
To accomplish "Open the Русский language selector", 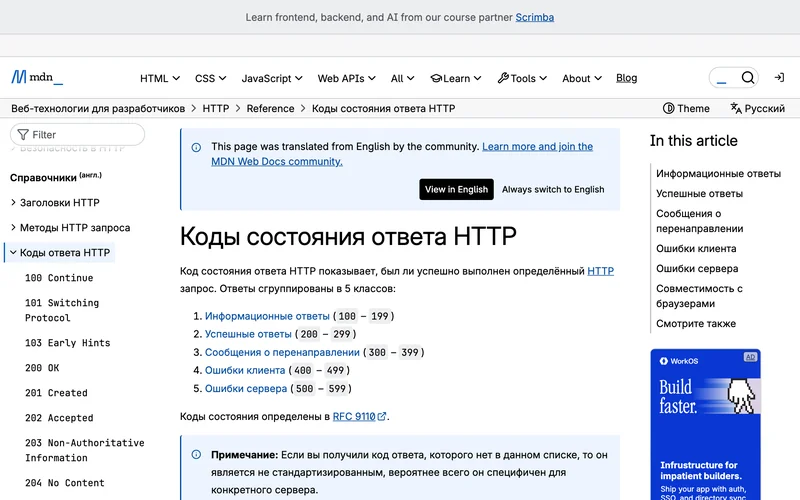I will coord(758,108).
